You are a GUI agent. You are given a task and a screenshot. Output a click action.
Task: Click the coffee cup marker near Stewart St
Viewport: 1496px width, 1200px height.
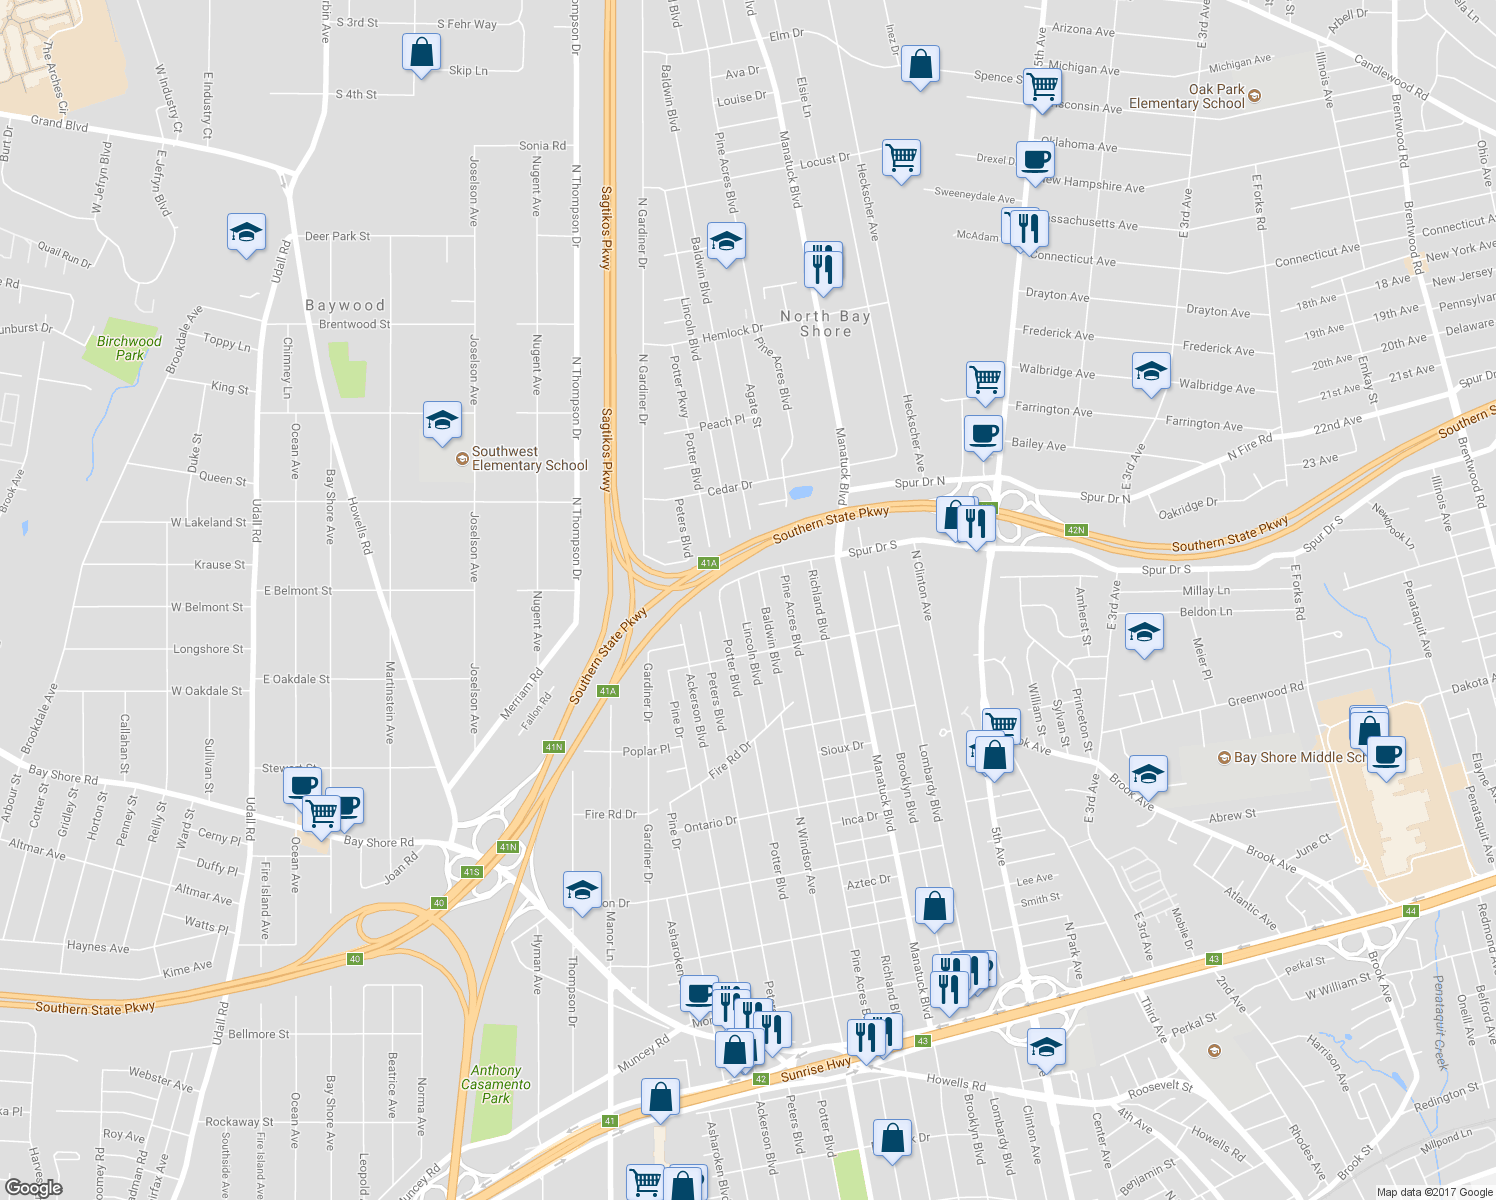click(302, 786)
